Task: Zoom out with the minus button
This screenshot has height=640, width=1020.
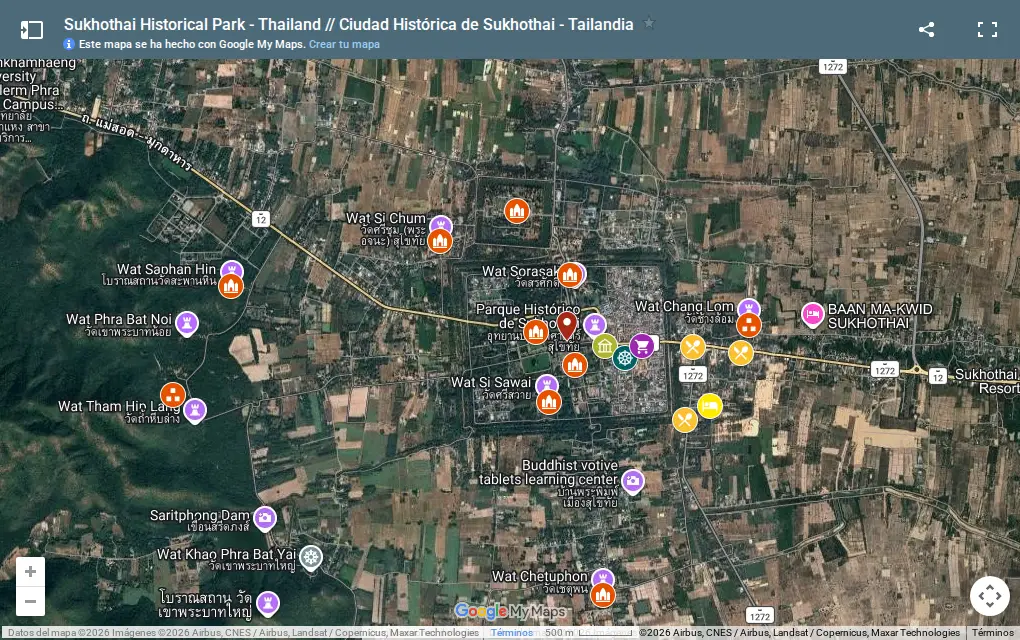Action: (x=30, y=602)
